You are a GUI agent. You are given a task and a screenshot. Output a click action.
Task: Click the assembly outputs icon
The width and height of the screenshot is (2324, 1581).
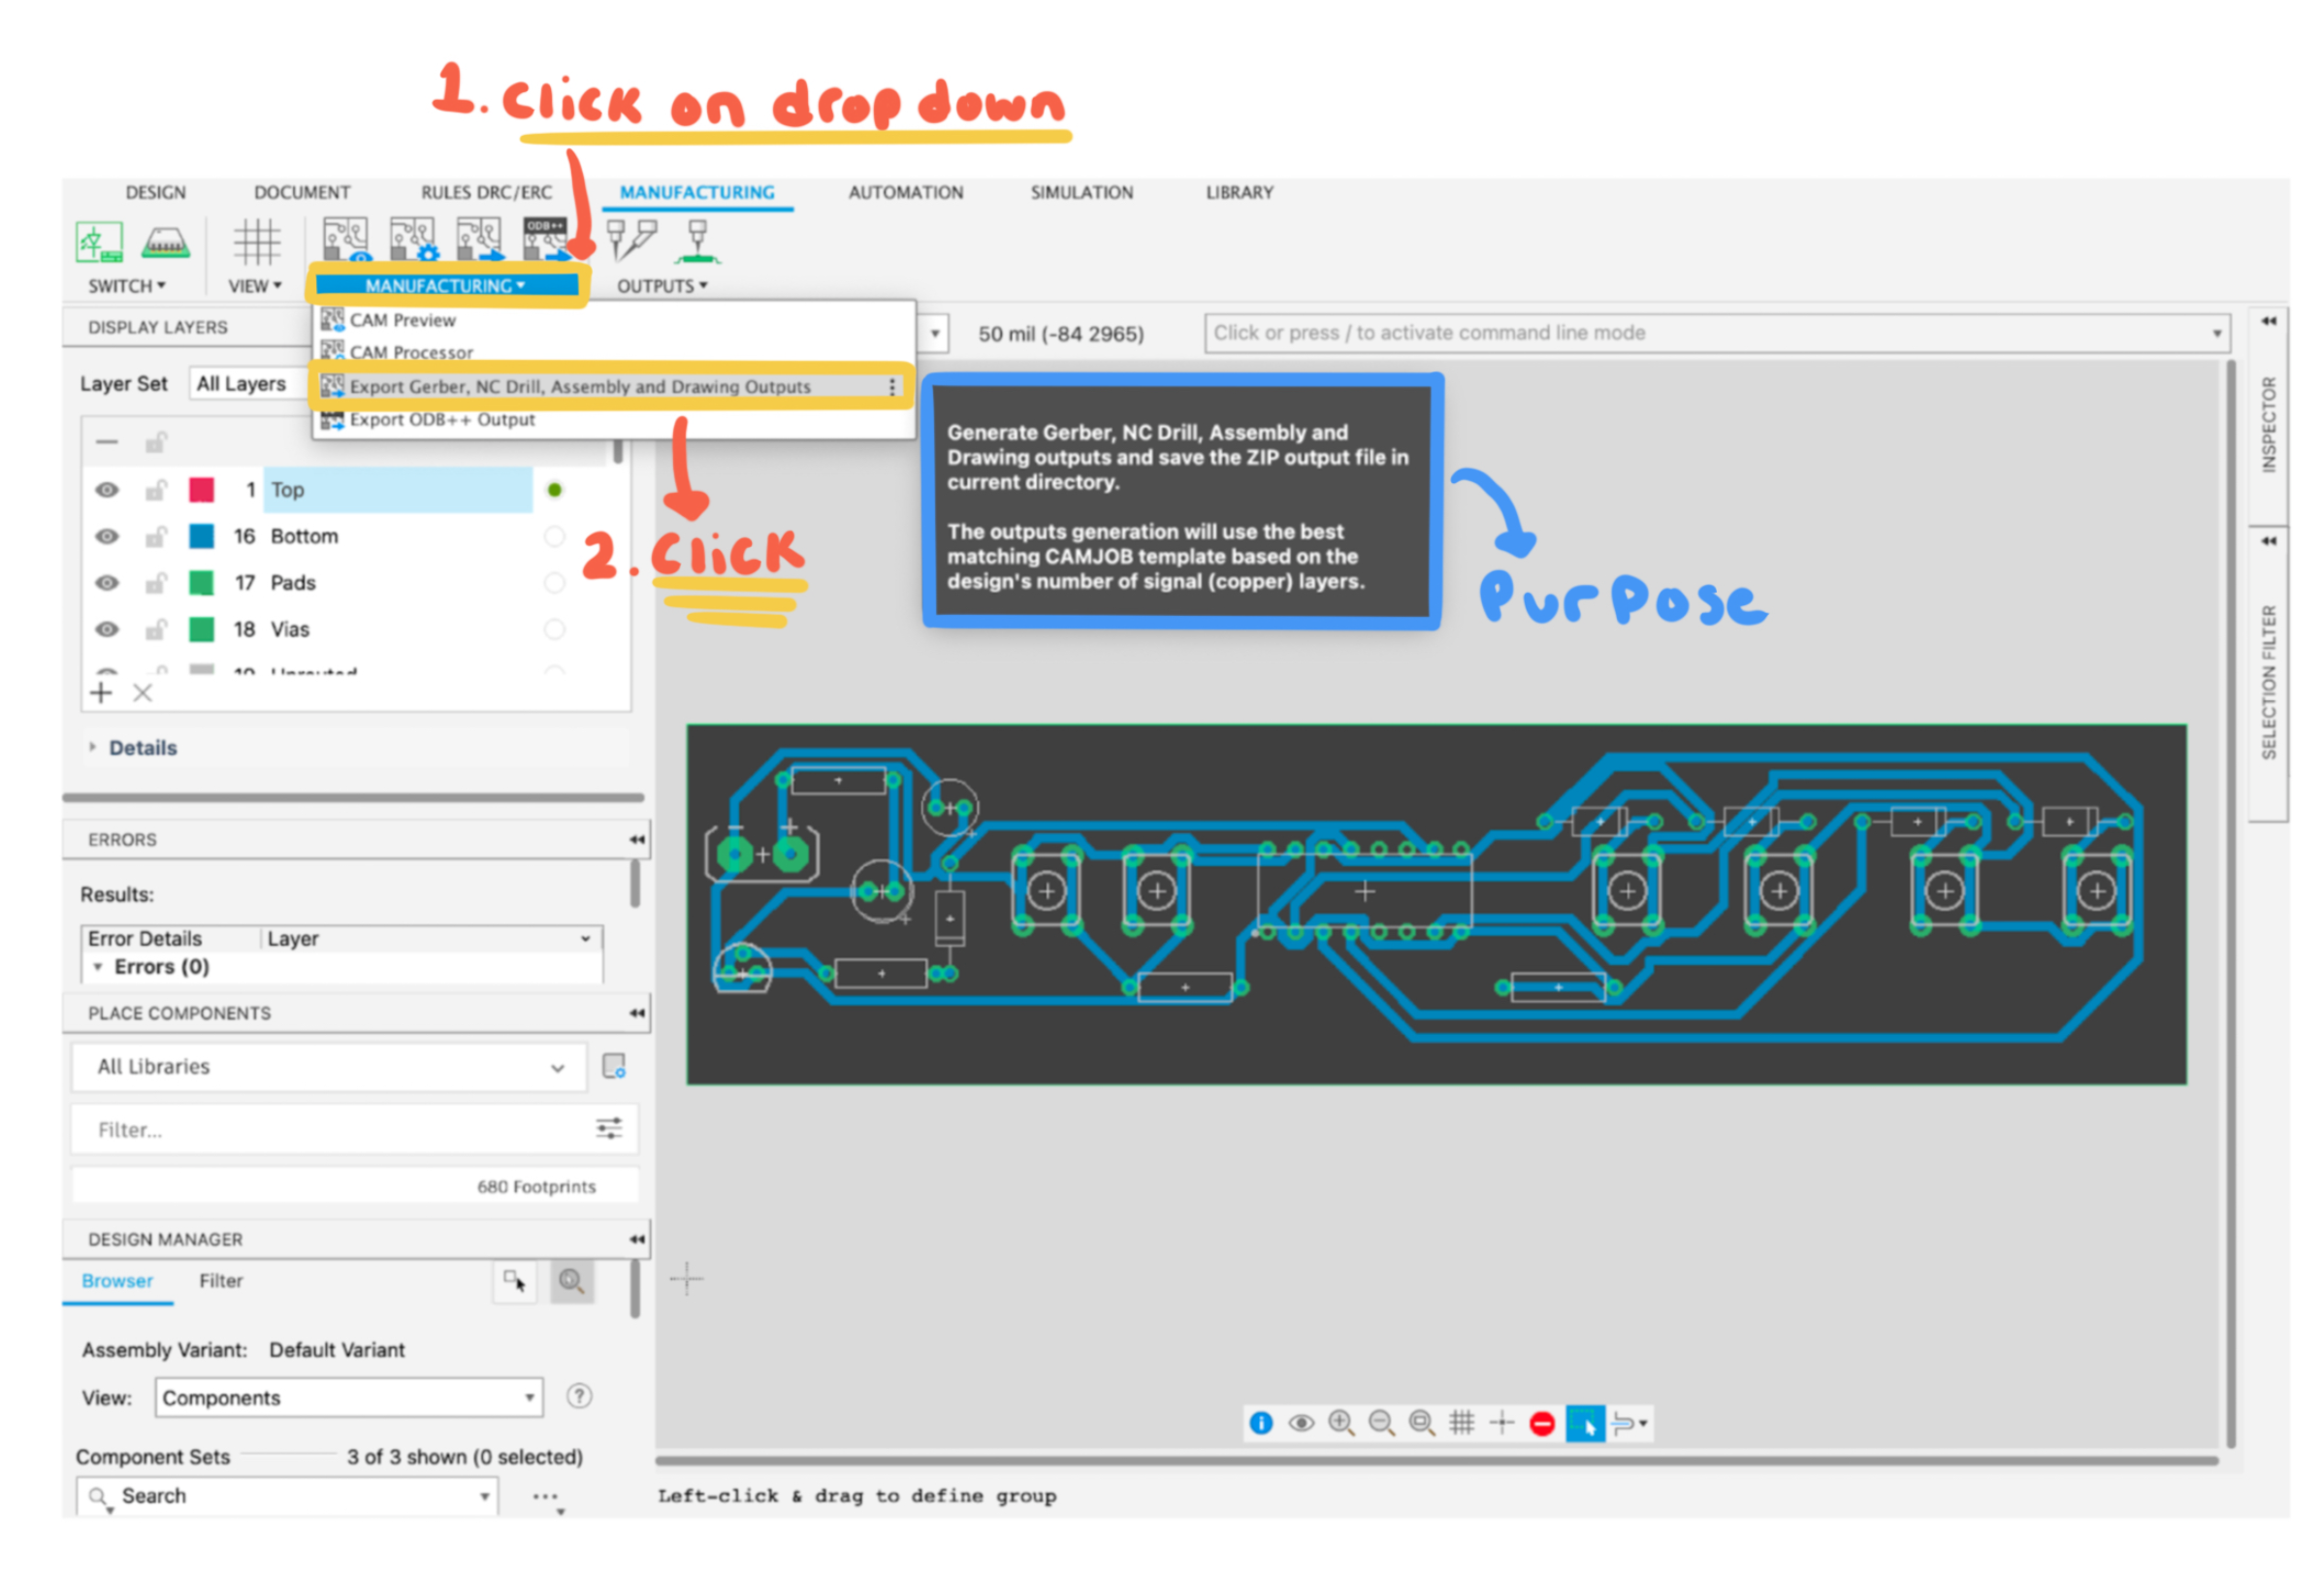tap(697, 241)
